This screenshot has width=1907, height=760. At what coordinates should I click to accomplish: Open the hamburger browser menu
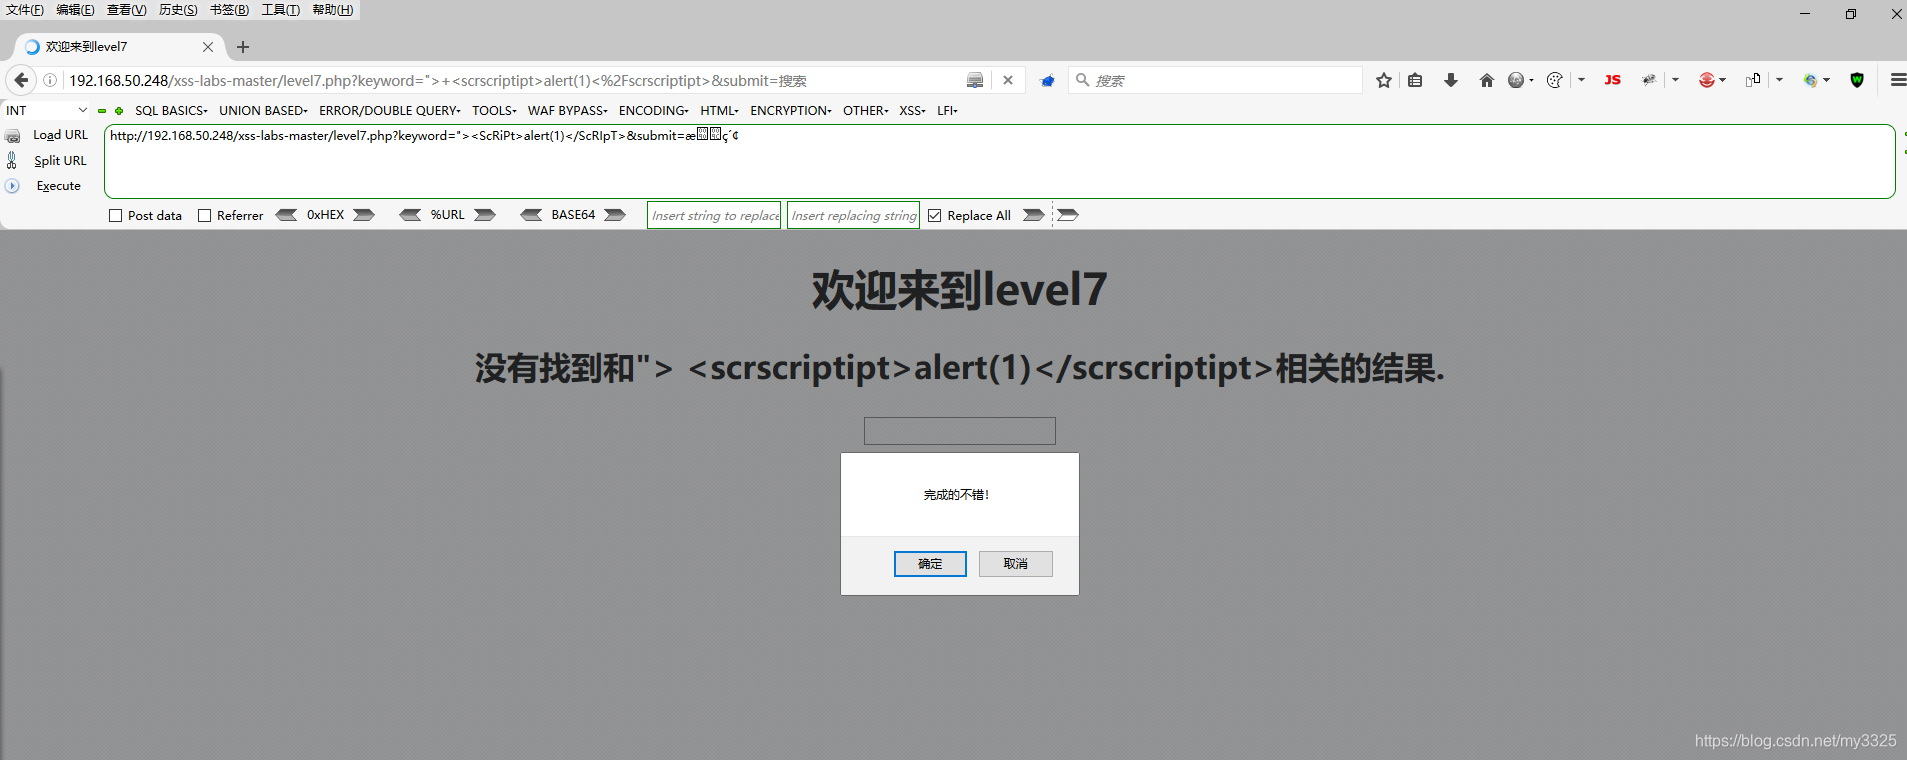(x=1898, y=80)
